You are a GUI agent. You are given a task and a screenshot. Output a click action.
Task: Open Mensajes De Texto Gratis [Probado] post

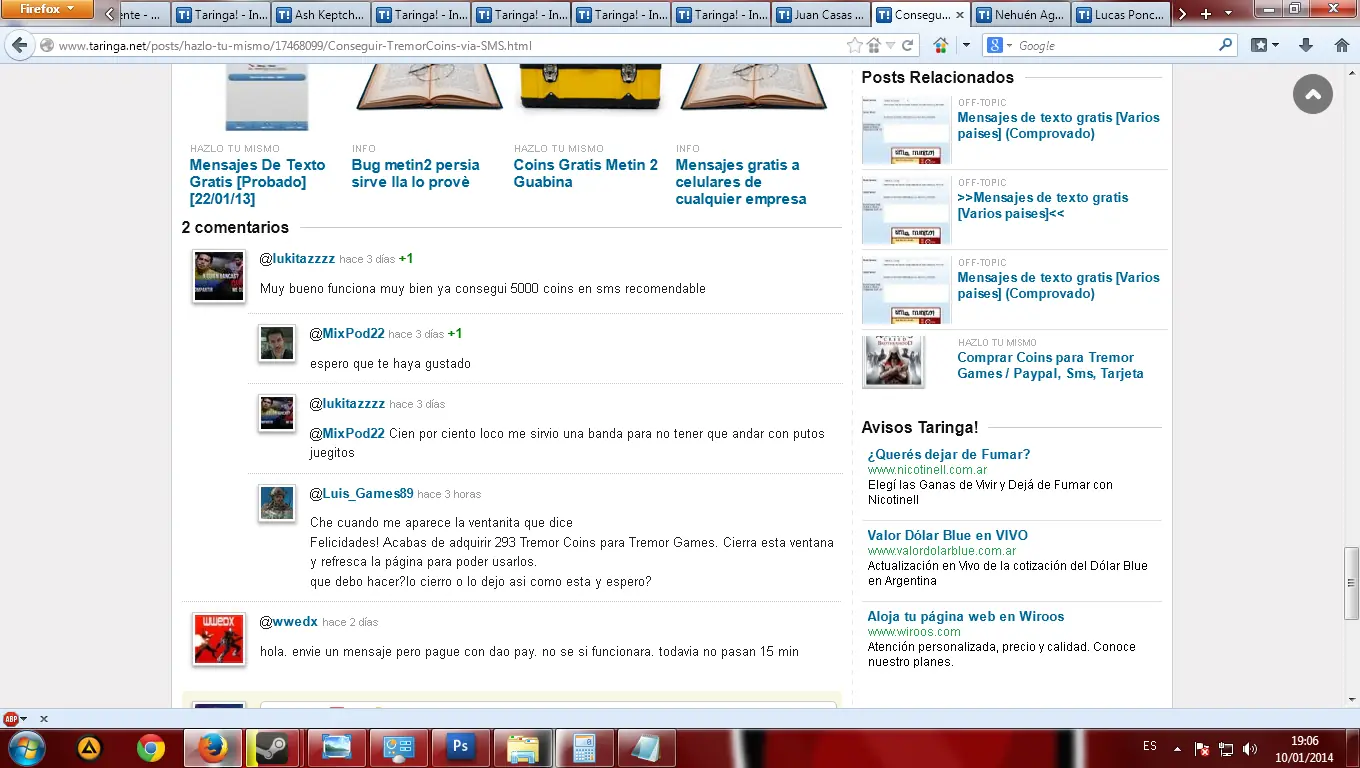(257, 182)
